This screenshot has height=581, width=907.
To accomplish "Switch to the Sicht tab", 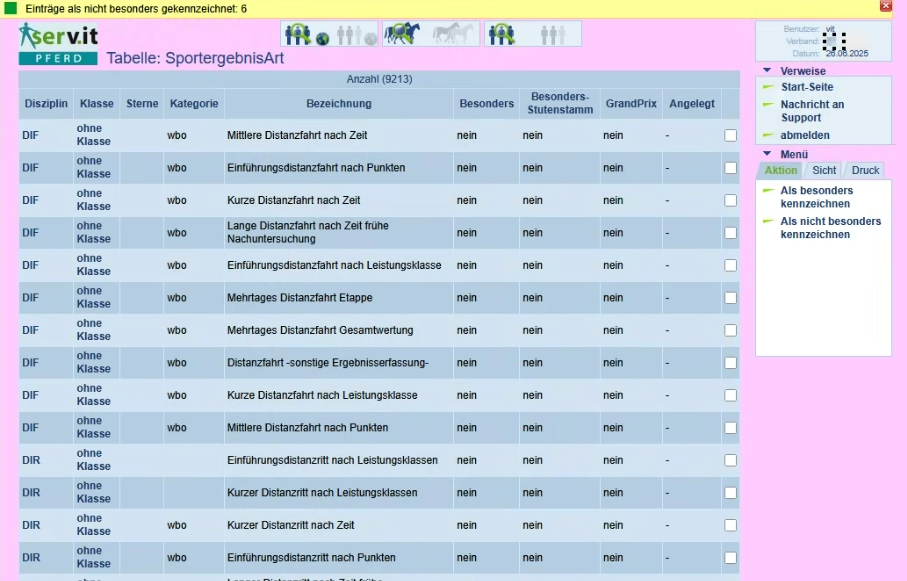I will (824, 170).
